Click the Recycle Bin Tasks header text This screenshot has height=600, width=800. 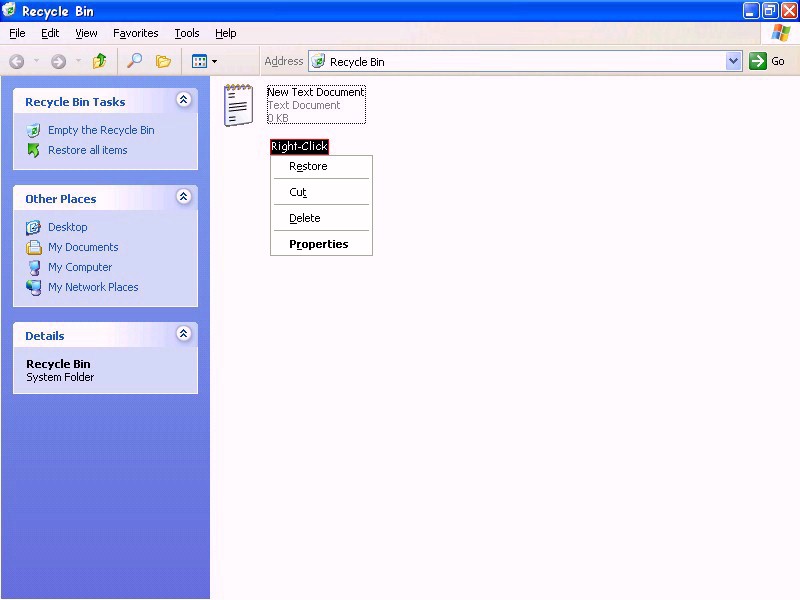tap(75, 102)
